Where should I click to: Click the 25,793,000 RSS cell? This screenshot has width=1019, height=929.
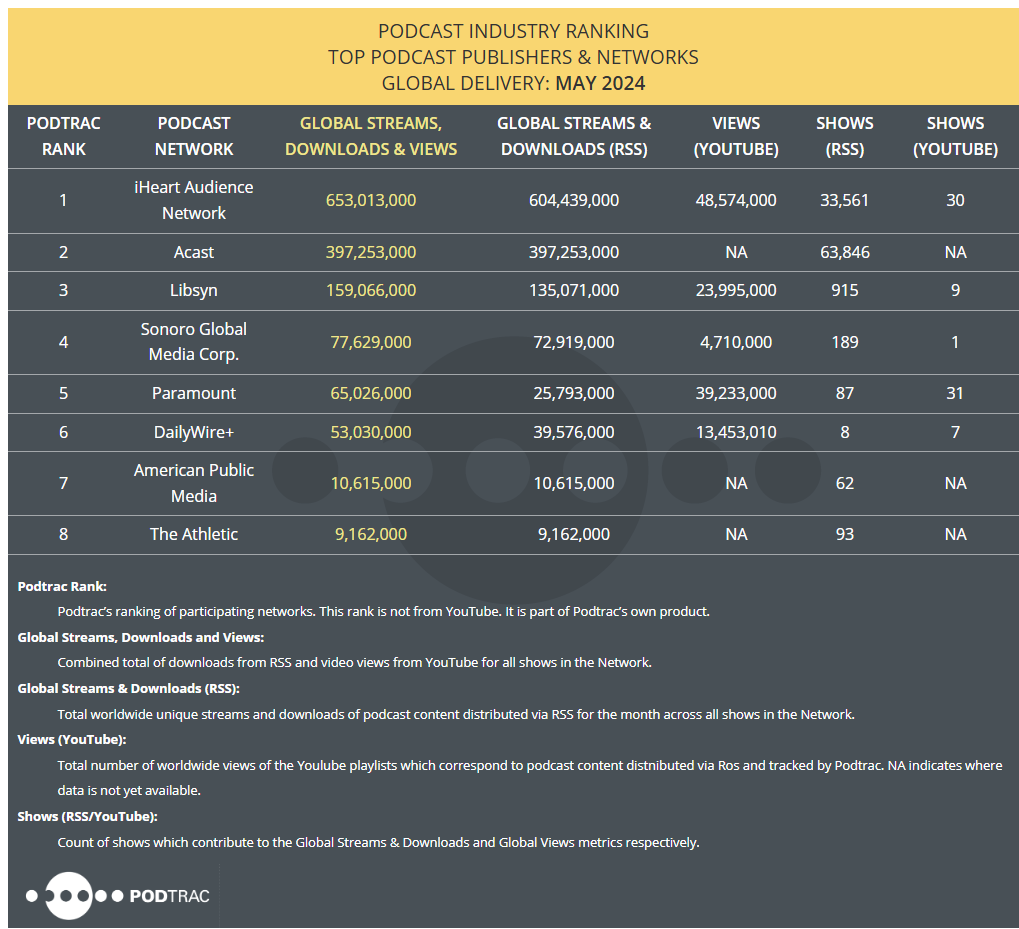pyautogui.click(x=574, y=393)
